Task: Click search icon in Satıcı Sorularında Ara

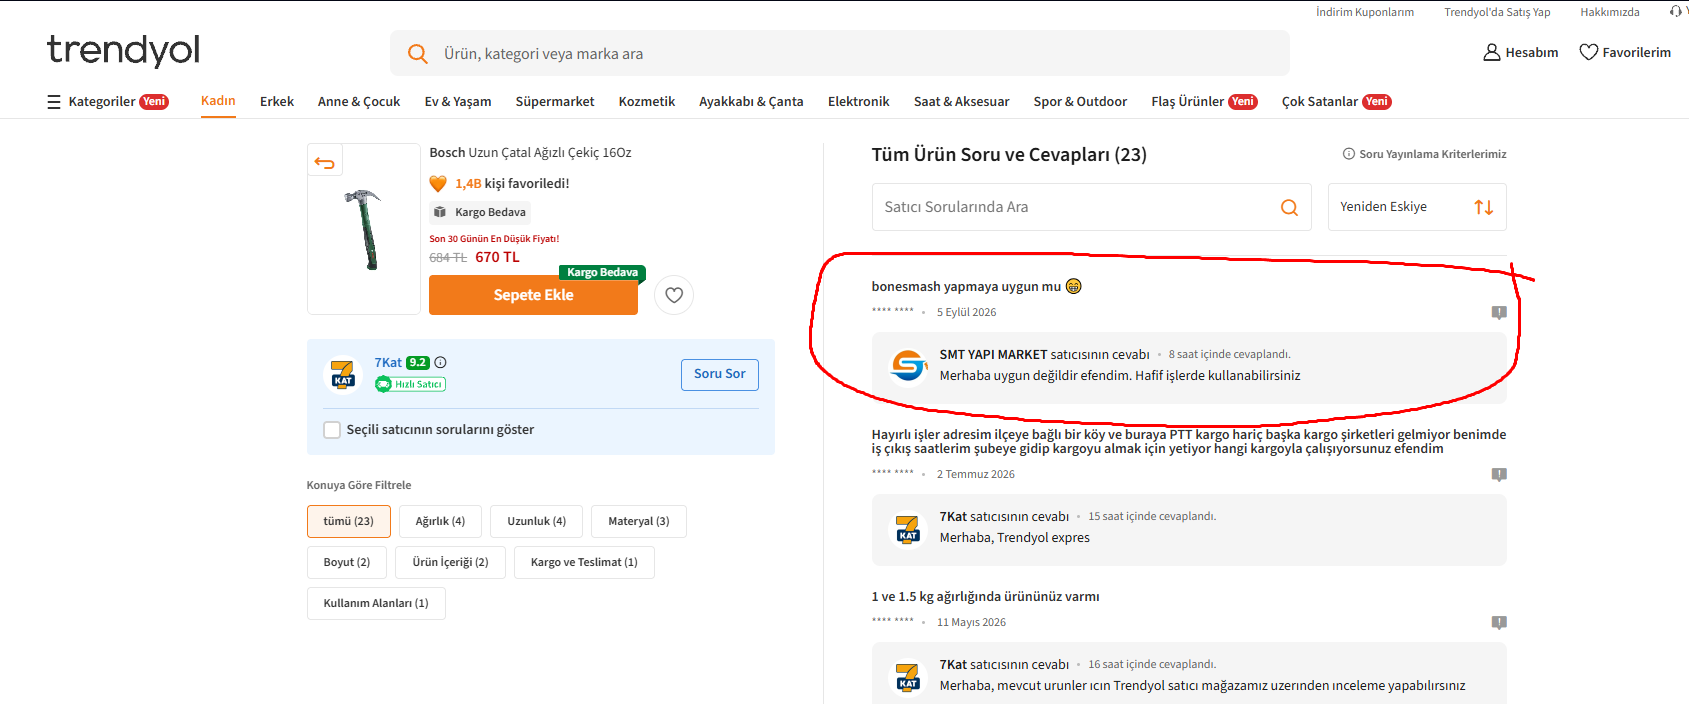Action: click(1289, 207)
